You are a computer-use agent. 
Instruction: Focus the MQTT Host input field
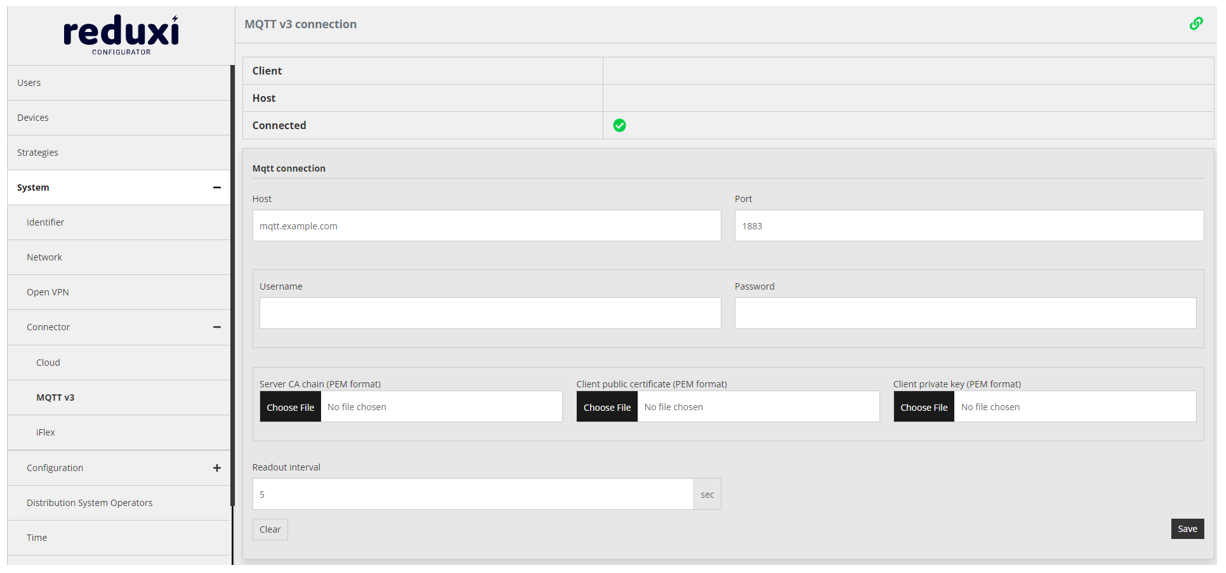pos(486,226)
